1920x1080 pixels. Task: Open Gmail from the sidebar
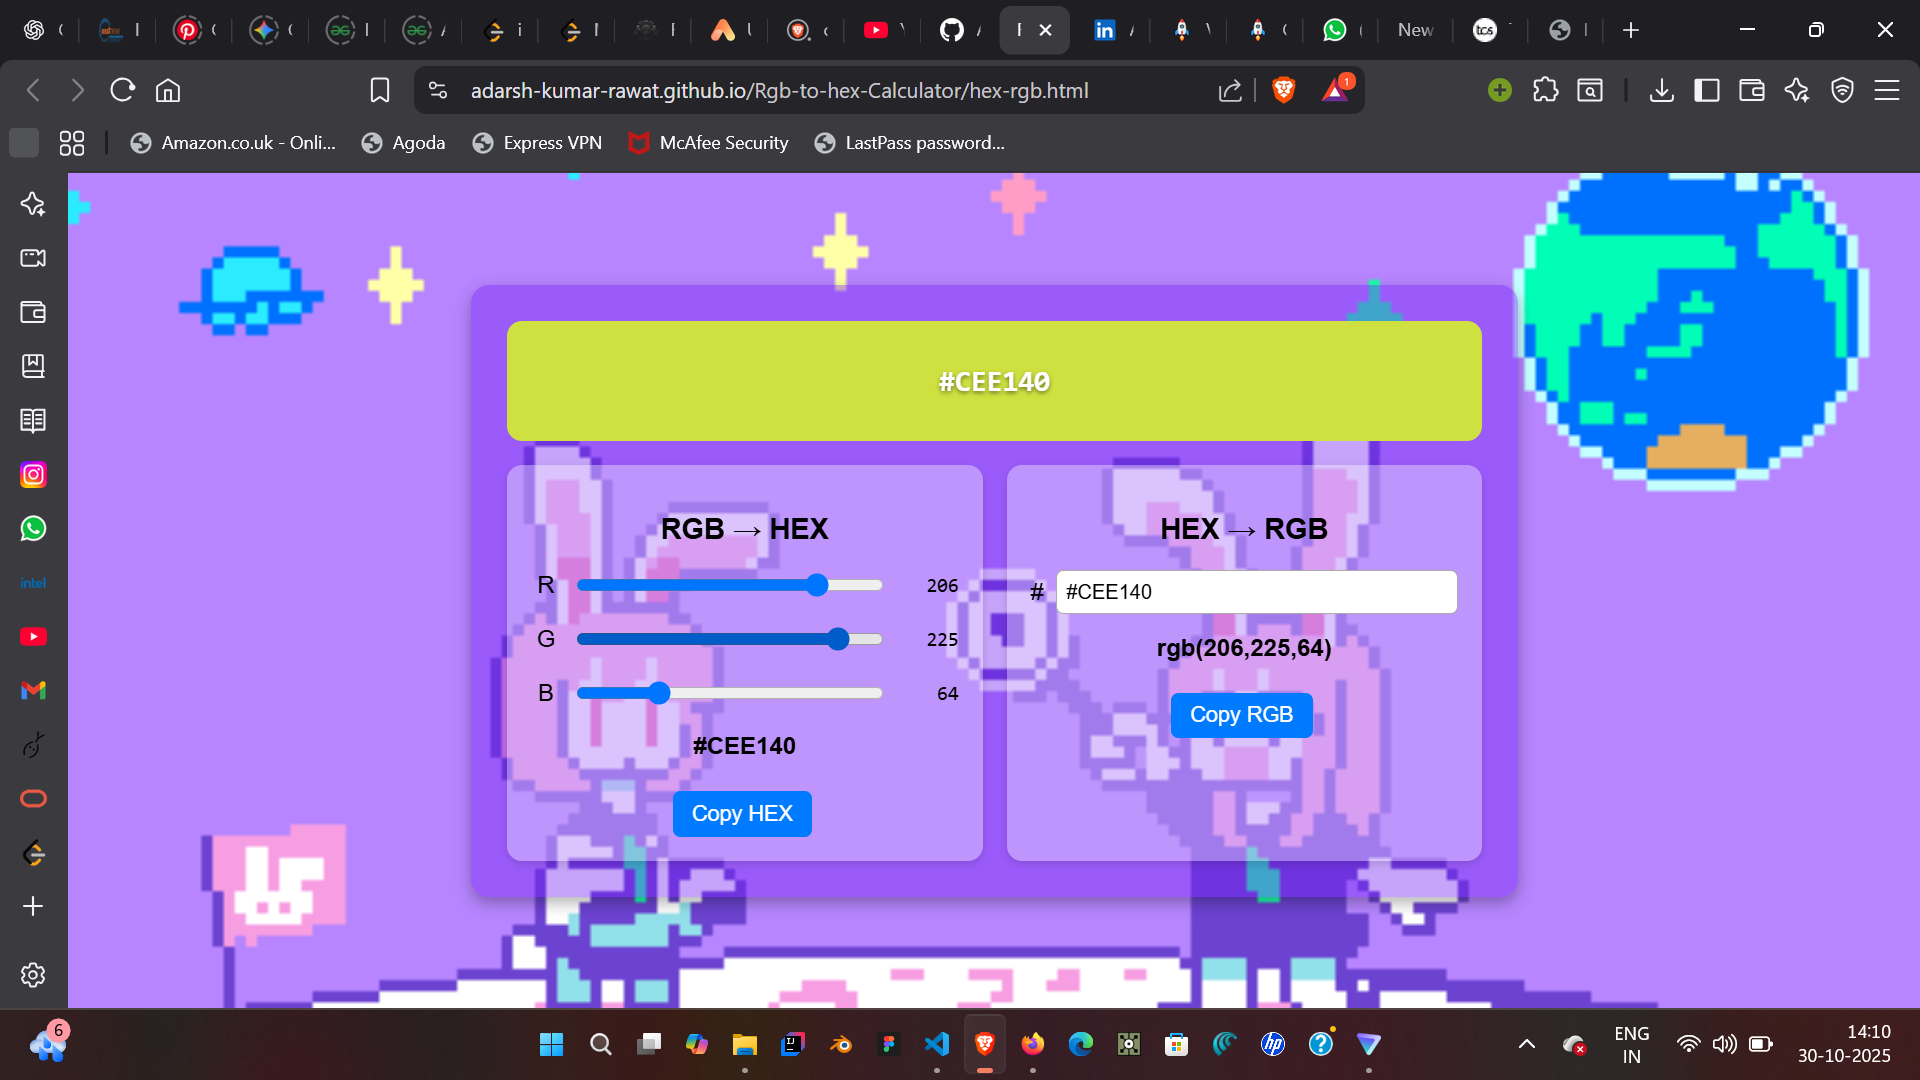33,691
